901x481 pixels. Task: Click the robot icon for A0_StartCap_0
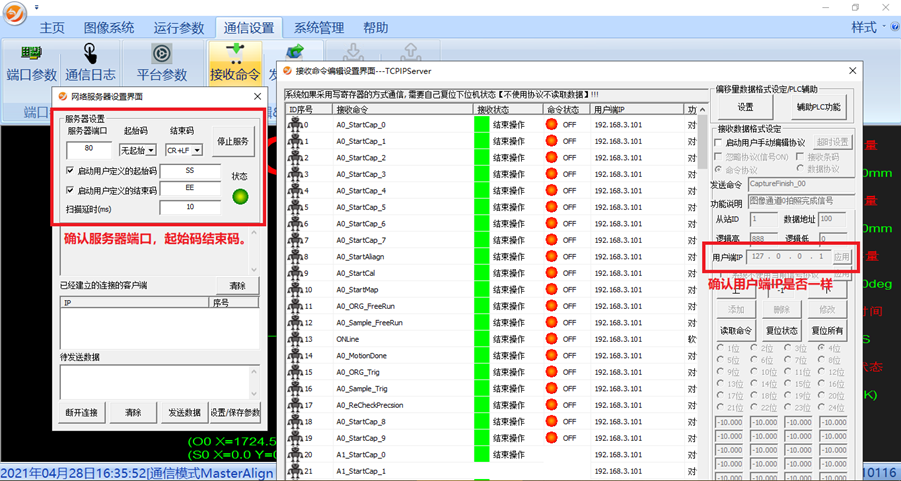(x=295, y=125)
